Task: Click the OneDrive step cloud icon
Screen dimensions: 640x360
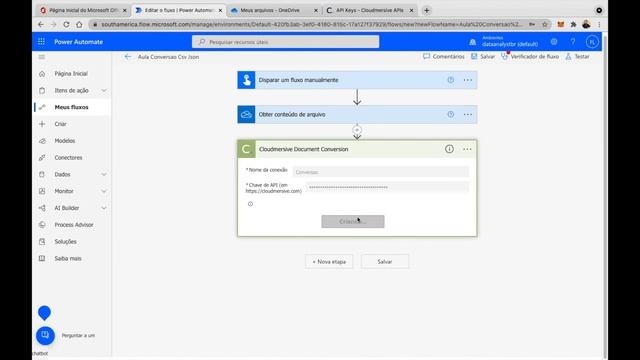Action: click(x=246, y=114)
